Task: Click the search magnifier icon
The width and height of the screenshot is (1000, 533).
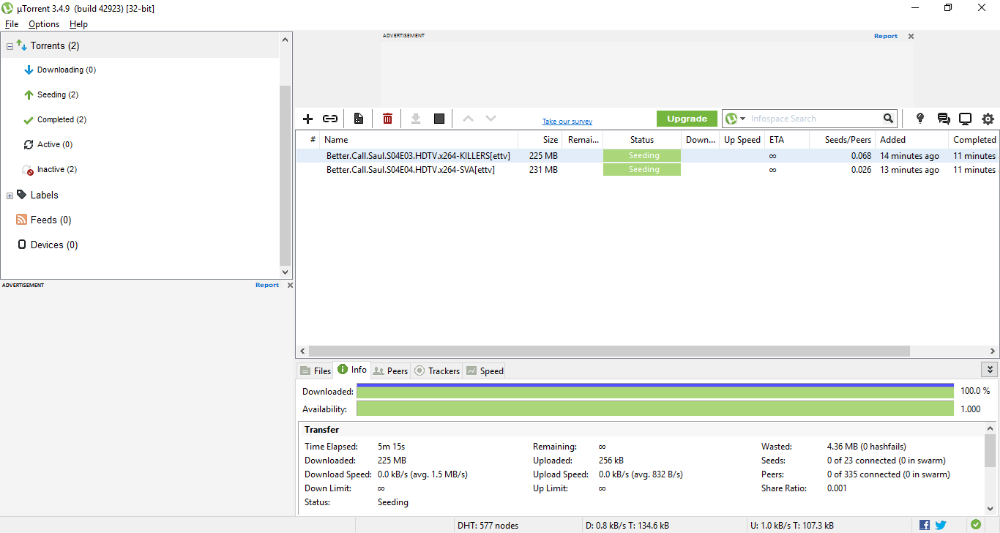Action: tap(888, 119)
